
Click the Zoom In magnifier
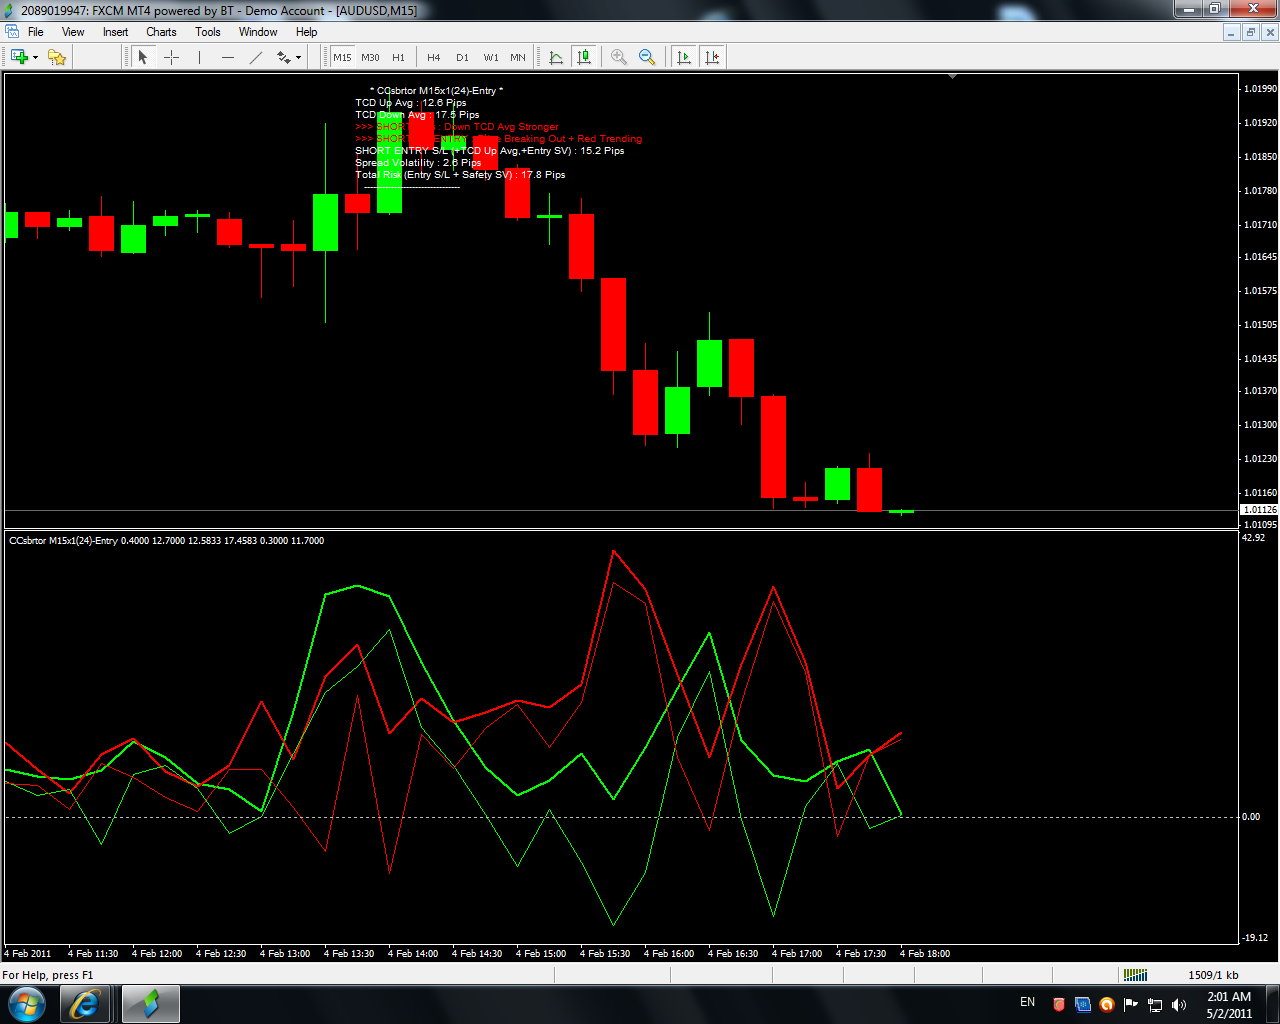tap(619, 57)
